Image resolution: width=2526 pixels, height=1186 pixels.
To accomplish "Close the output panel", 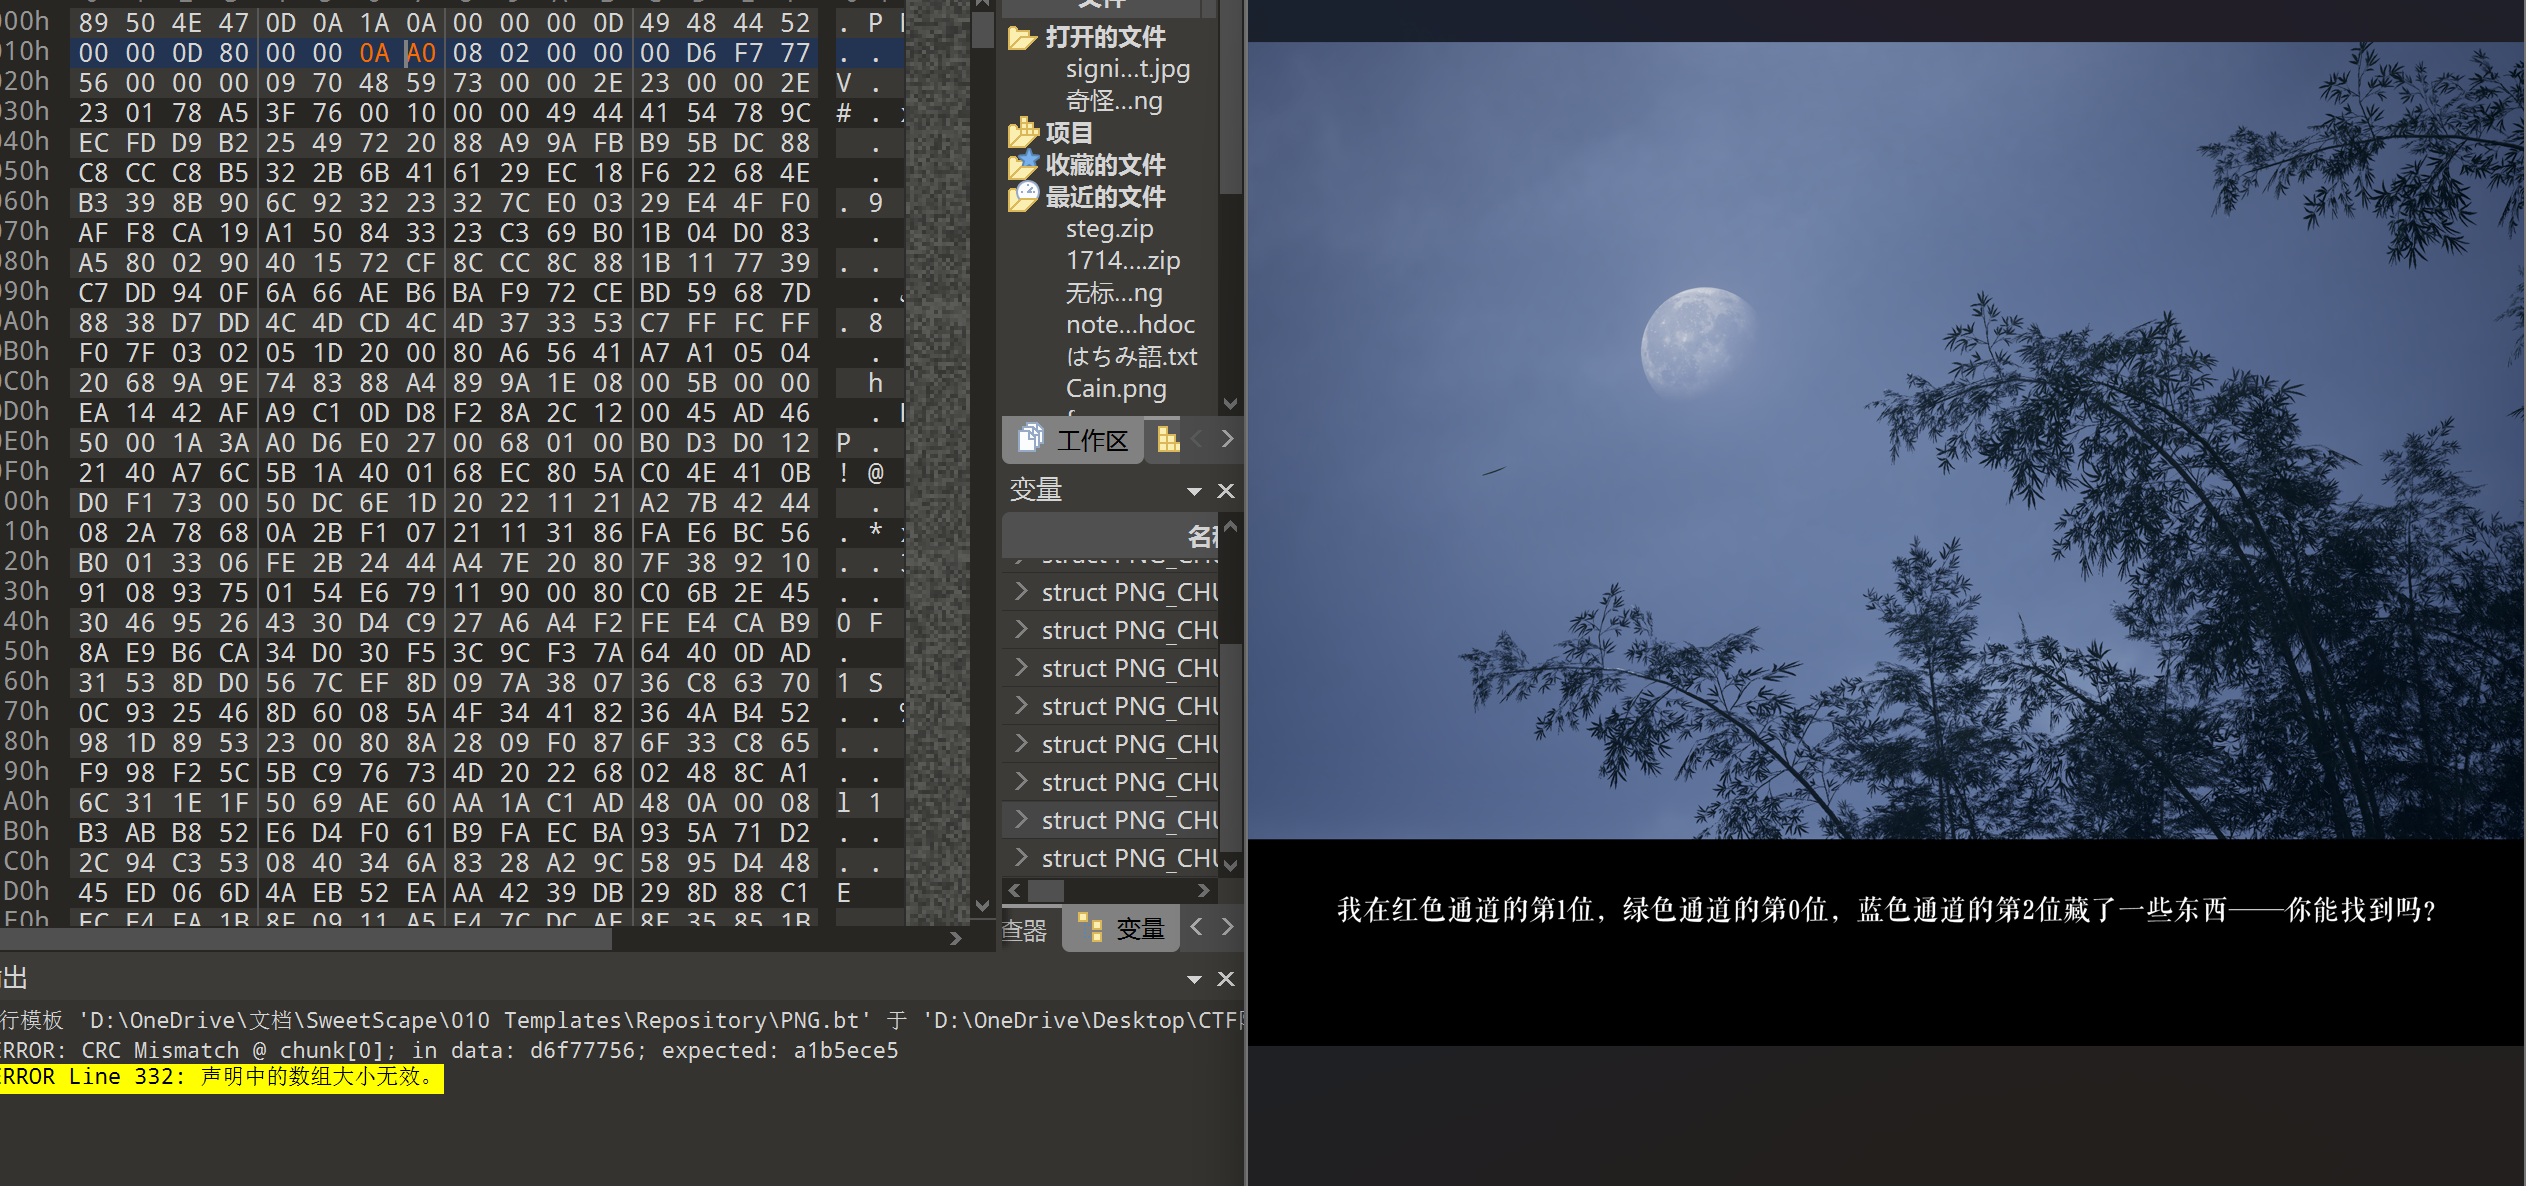I will click(x=1226, y=979).
